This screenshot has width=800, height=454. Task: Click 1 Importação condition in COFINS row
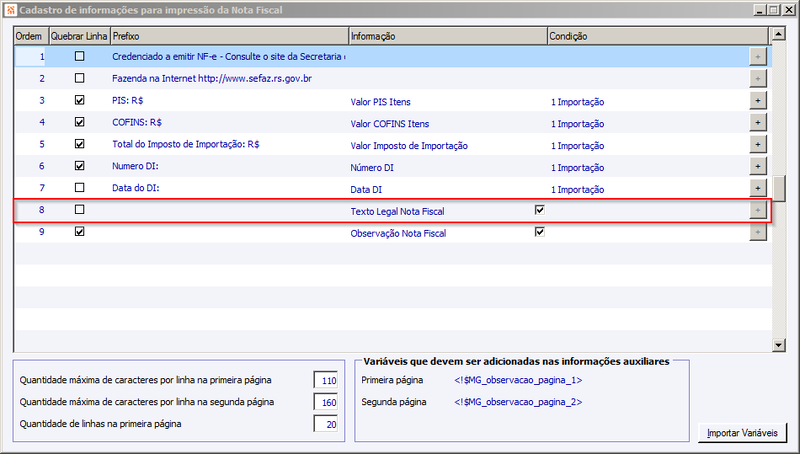(x=578, y=124)
